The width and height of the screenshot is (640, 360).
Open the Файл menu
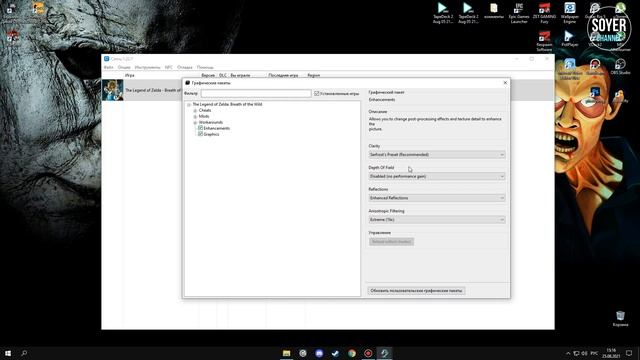[109, 67]
